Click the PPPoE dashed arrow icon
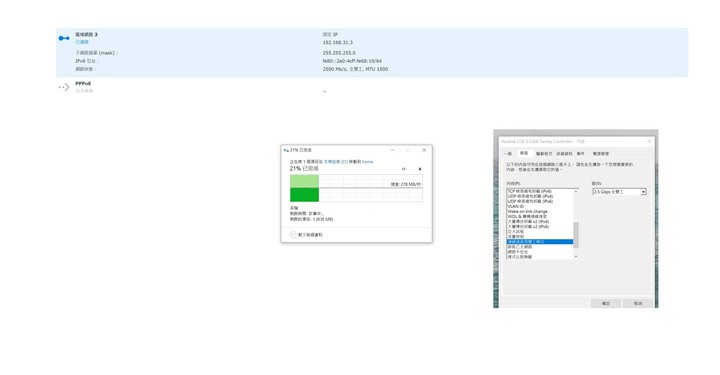 [64, 87]
